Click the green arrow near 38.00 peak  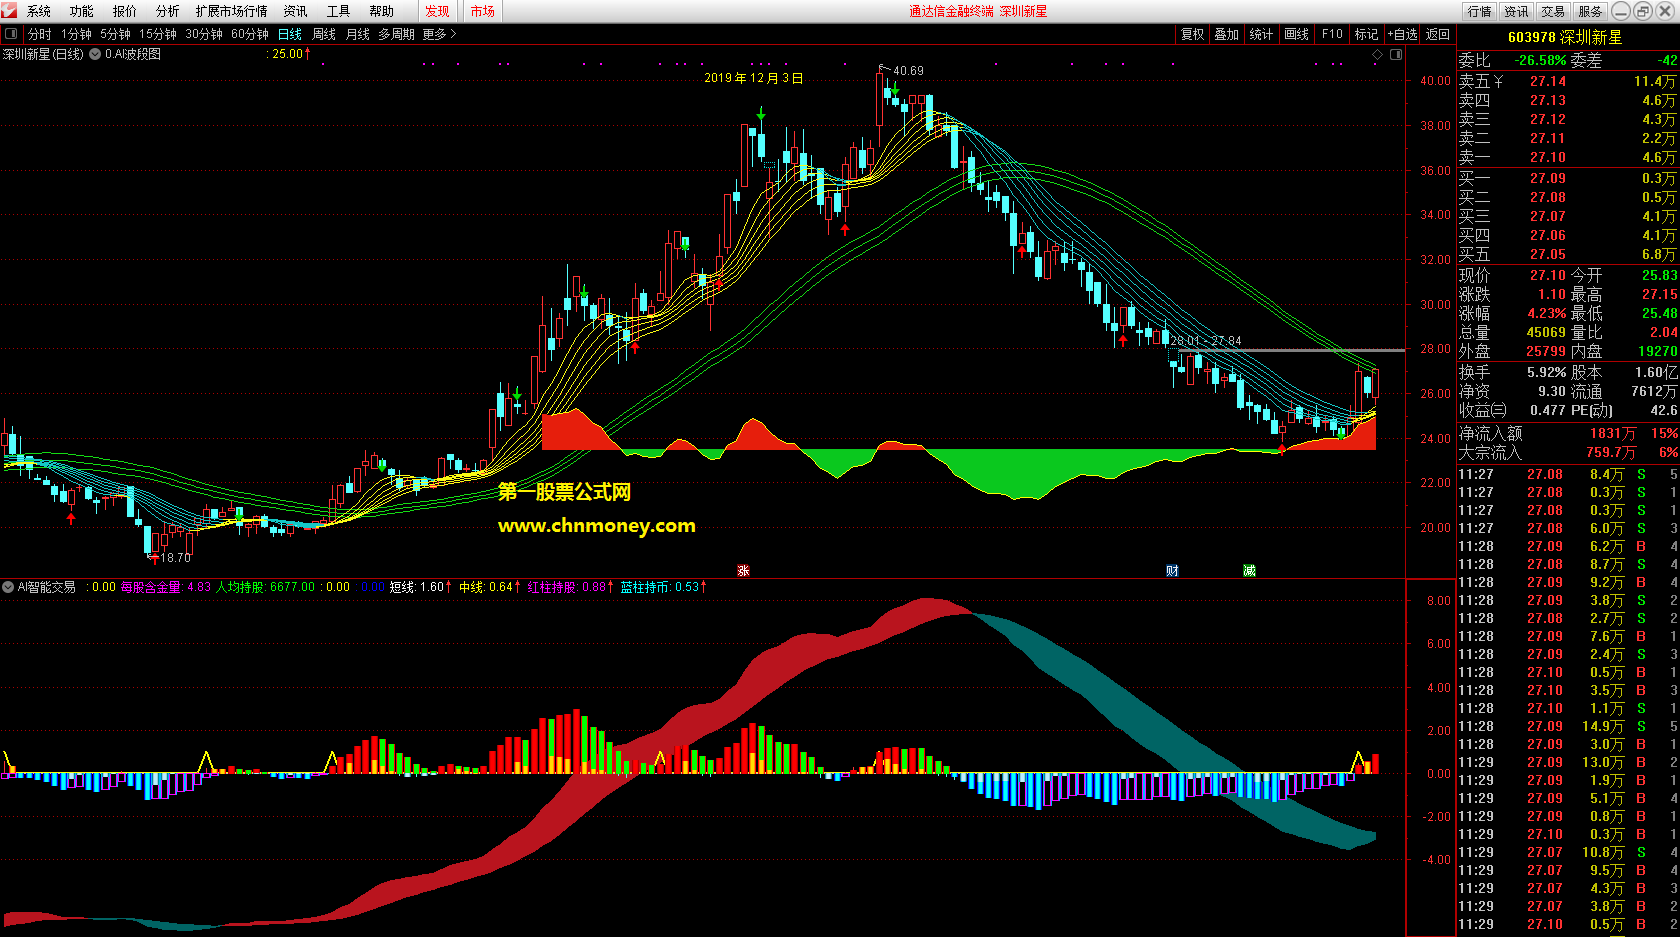761,113
